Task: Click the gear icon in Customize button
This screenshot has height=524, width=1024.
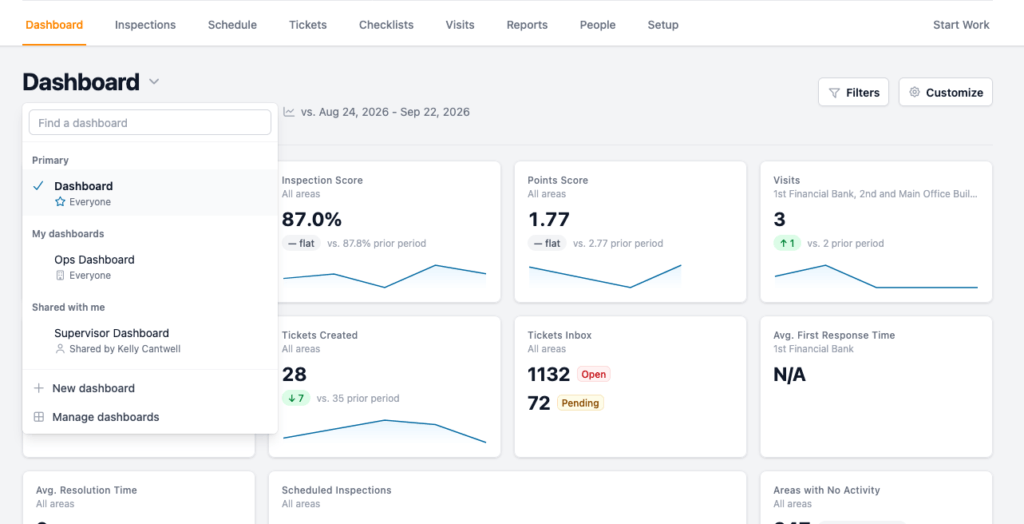Action: (x=914, y=92)
